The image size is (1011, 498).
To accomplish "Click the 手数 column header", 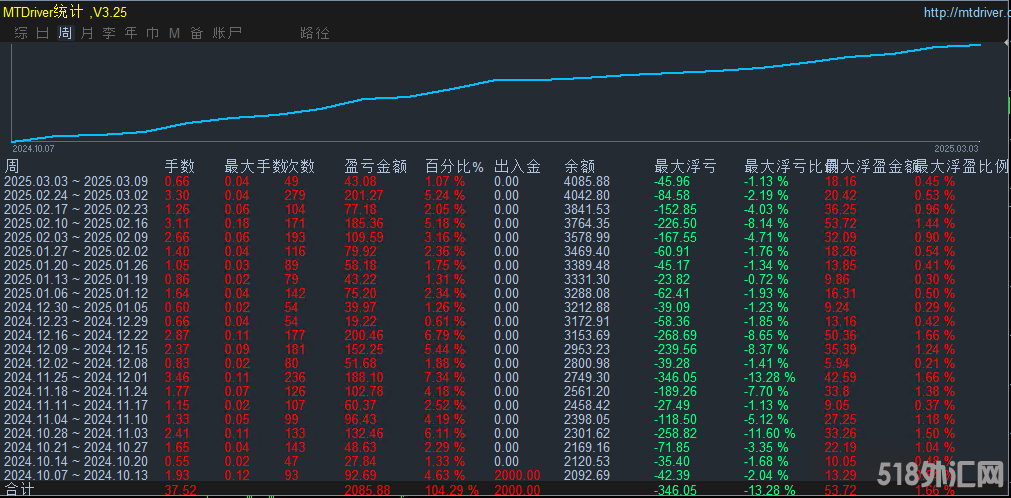I will click(180, 166).
